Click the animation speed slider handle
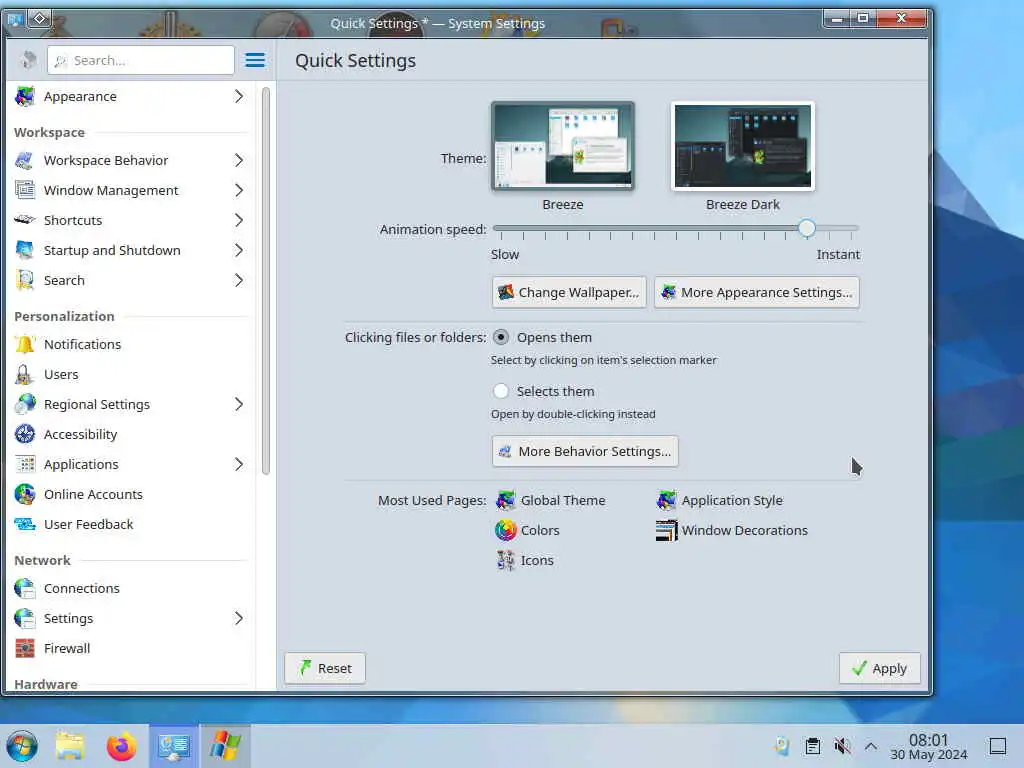This screenshot has width=1024, height=768. click(x=807, y=228)
